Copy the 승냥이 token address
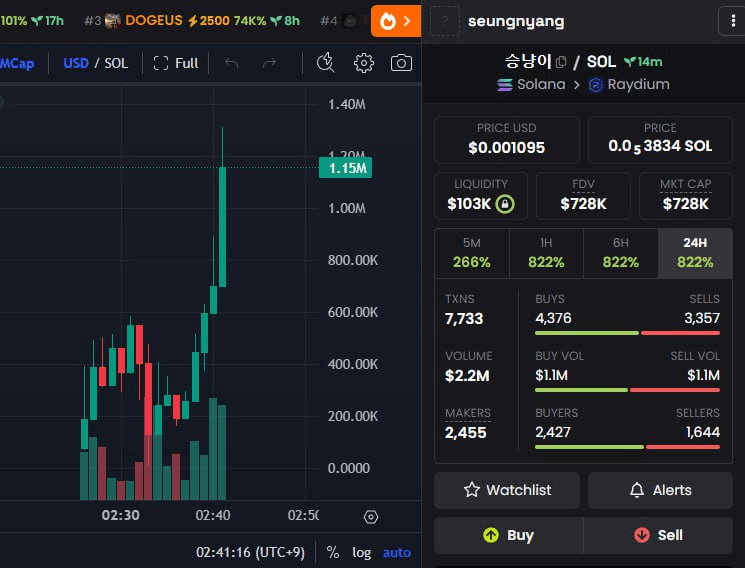The width and height of the screenshot is (745, 568). [561, 62]
